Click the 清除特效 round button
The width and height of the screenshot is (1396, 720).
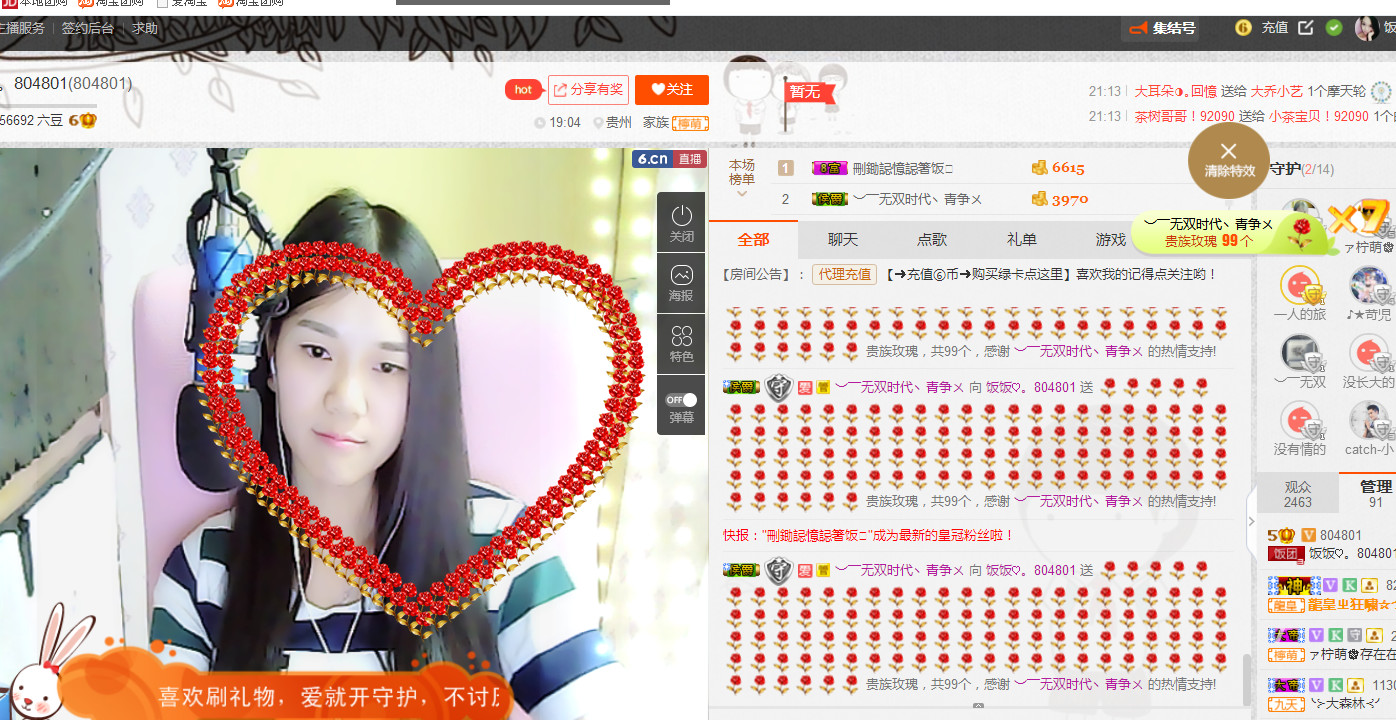pyautogui.click(x=1229, y=158)
